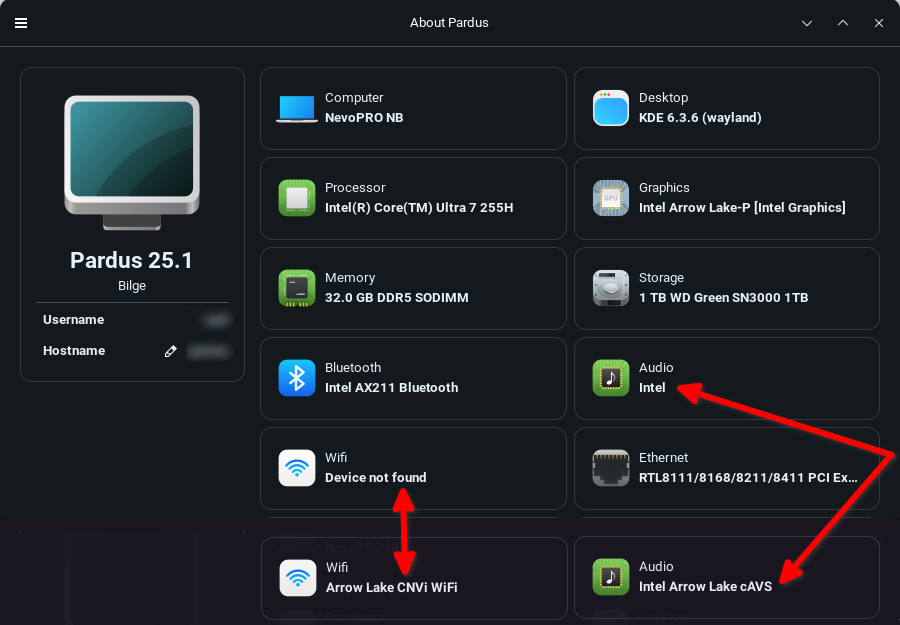Click the Audio icon beside Intel
Image resolution: width=900 pixels, height=625 pixels.
point(611,378)
